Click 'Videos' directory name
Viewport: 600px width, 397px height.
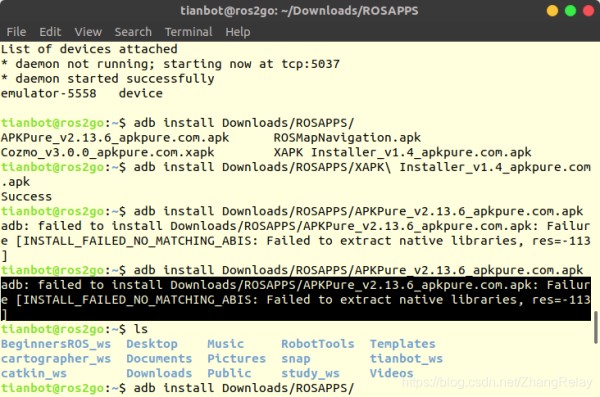(391, 373)
